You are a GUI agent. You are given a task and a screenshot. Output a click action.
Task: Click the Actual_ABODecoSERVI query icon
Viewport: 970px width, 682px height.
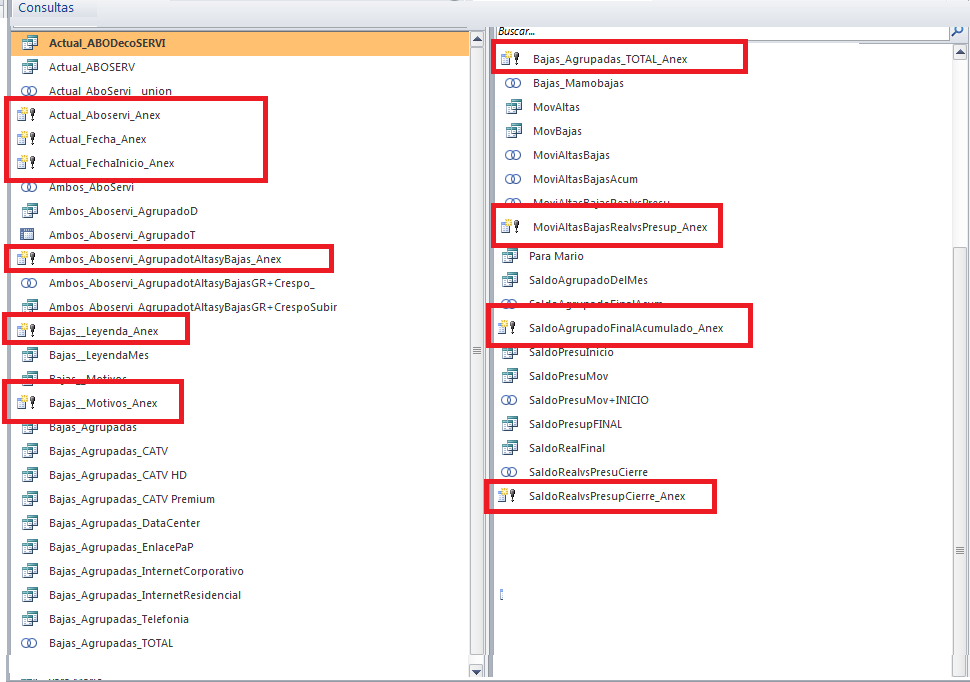tap(29, 43)
